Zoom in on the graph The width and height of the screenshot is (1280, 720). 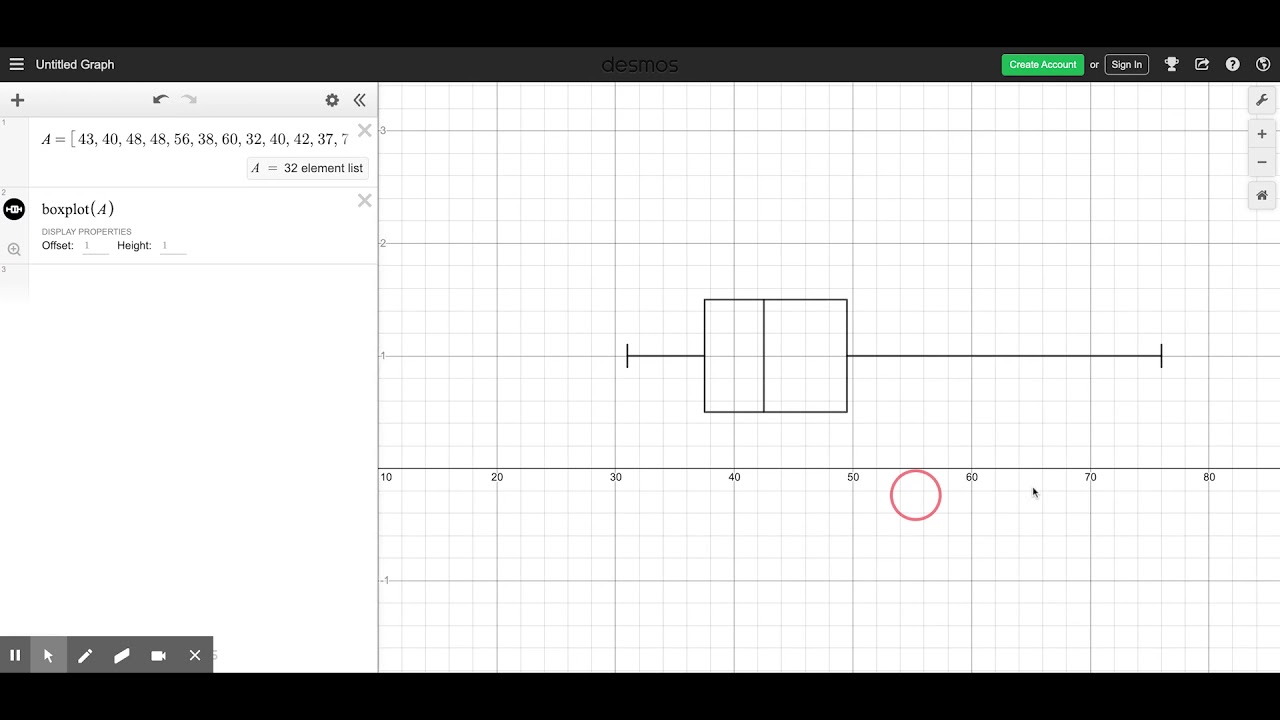[1262, 134]
